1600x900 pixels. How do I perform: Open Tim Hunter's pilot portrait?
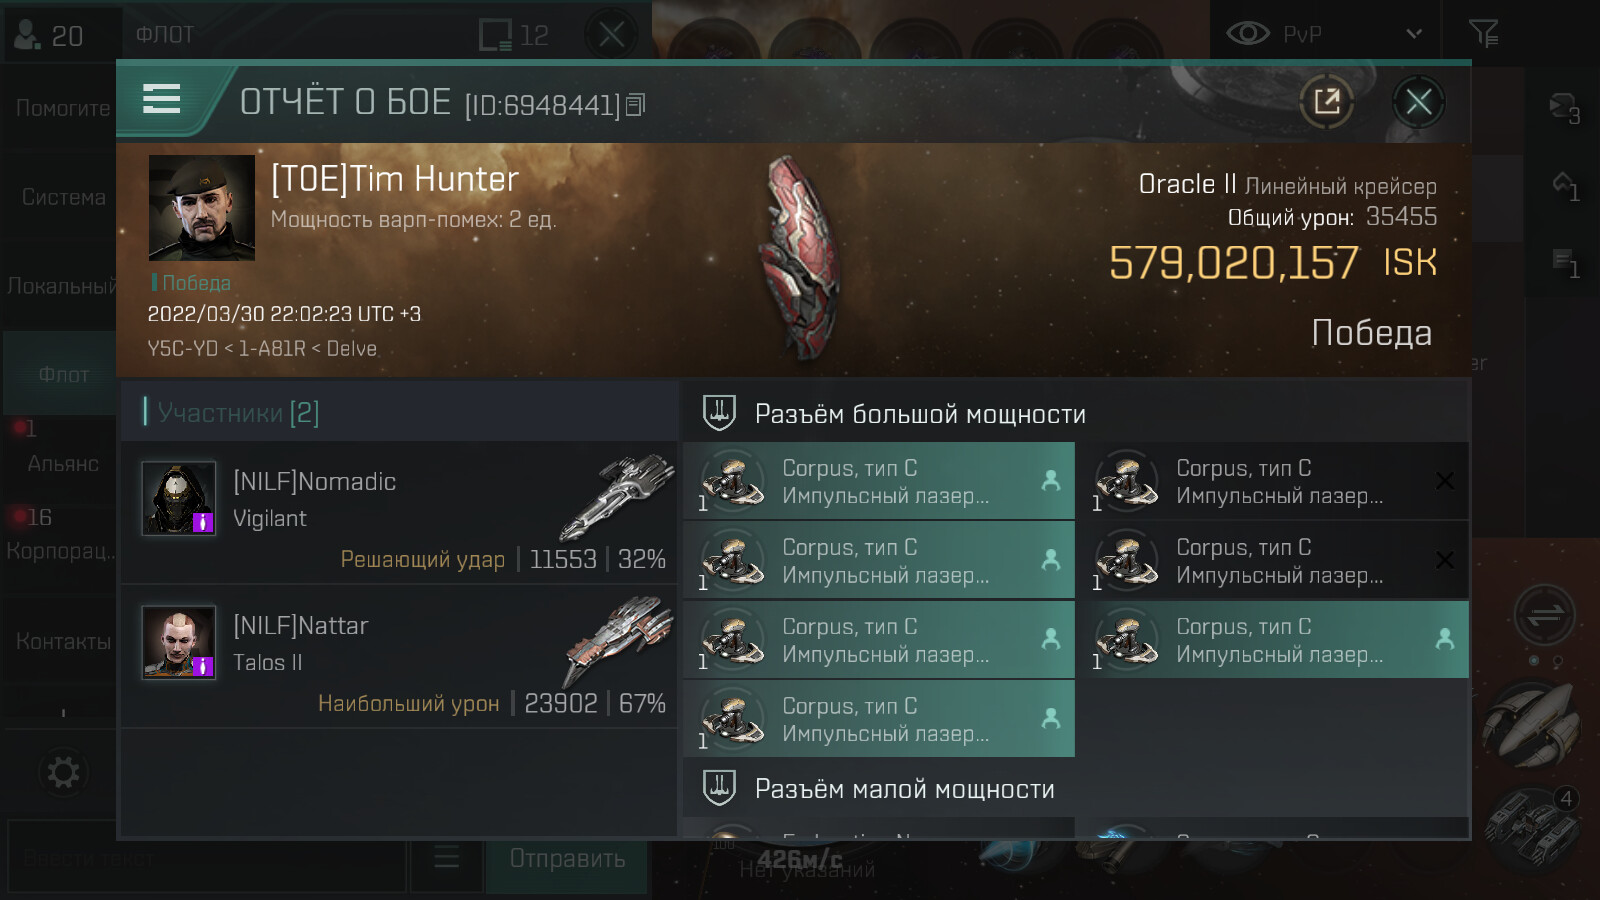tap(202, 207)
